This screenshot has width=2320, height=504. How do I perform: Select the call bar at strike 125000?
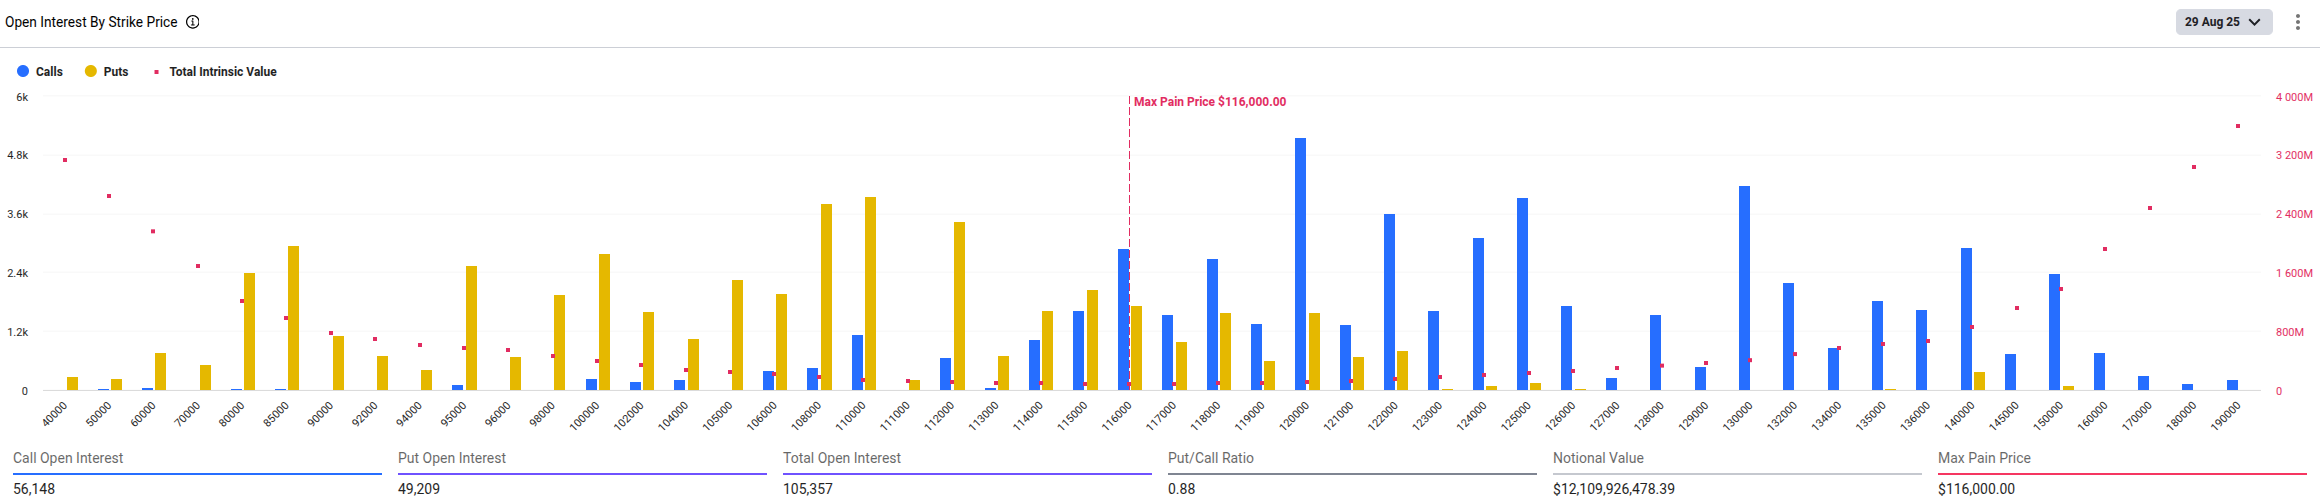(1522, 294)
